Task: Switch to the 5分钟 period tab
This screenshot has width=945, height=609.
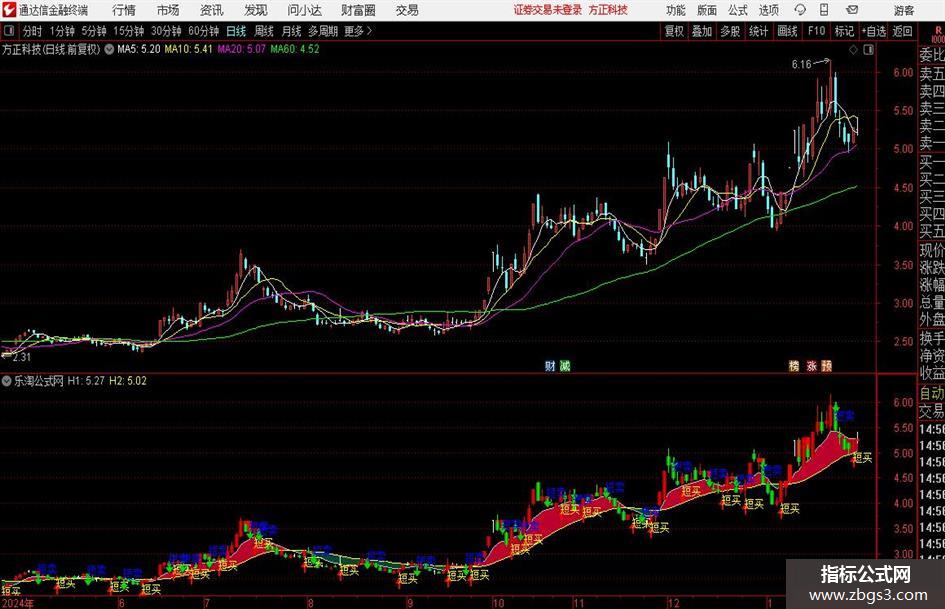Action: coord(93,31)
